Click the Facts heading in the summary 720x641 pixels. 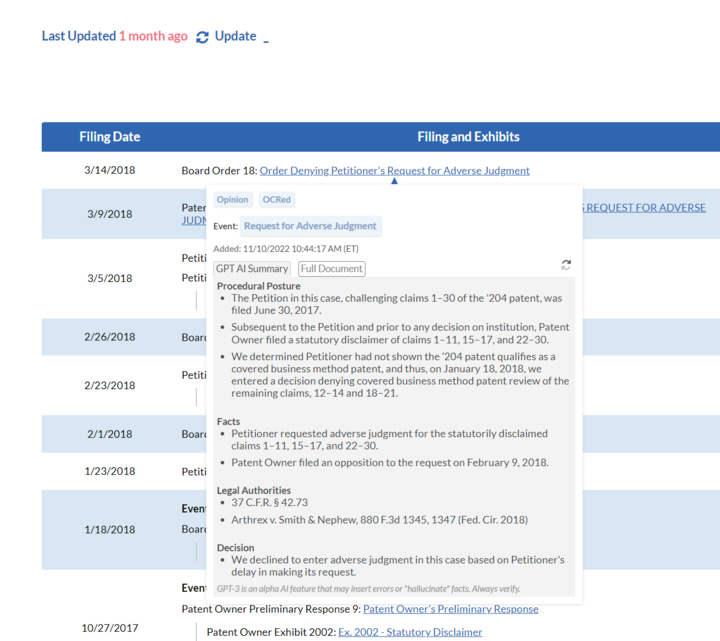point(228,421)
